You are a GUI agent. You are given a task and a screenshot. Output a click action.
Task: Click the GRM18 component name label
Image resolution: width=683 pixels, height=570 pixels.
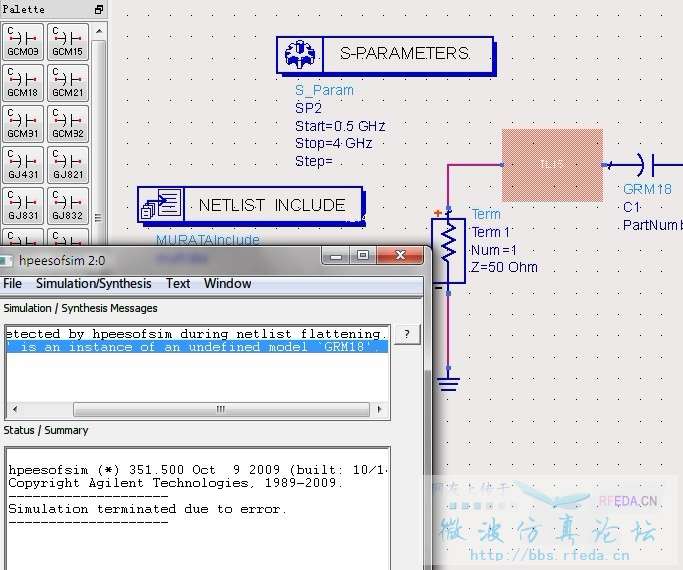point(647,189)
